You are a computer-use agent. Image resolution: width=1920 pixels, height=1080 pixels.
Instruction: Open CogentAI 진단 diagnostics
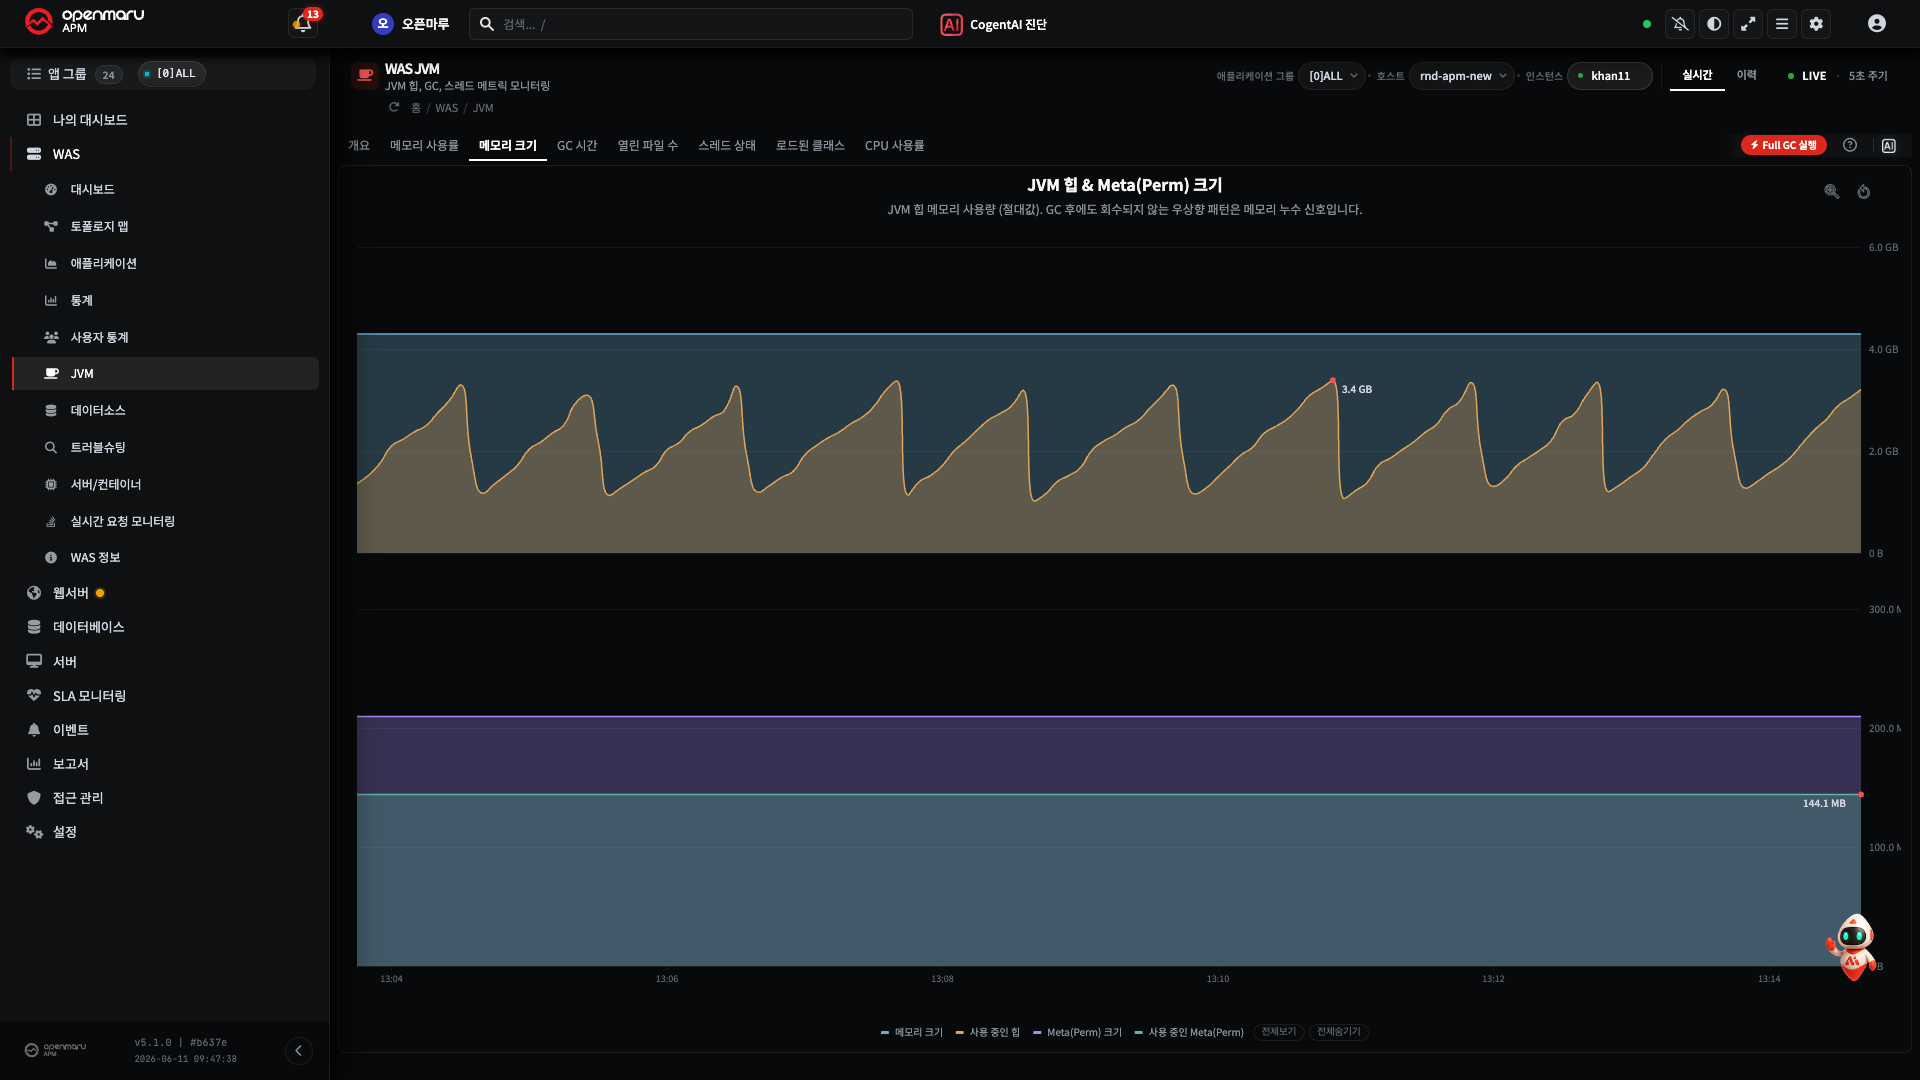point(993,24)
